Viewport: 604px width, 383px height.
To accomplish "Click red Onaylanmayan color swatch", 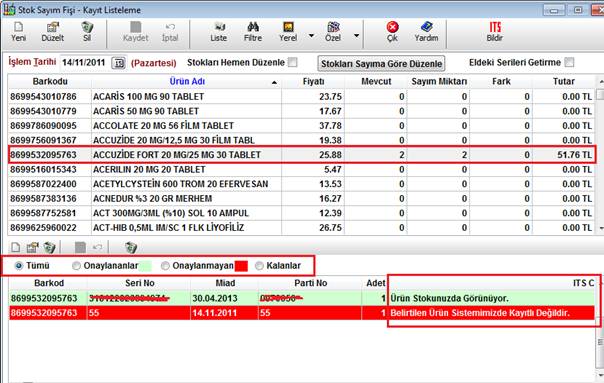I will click(241, 266).
